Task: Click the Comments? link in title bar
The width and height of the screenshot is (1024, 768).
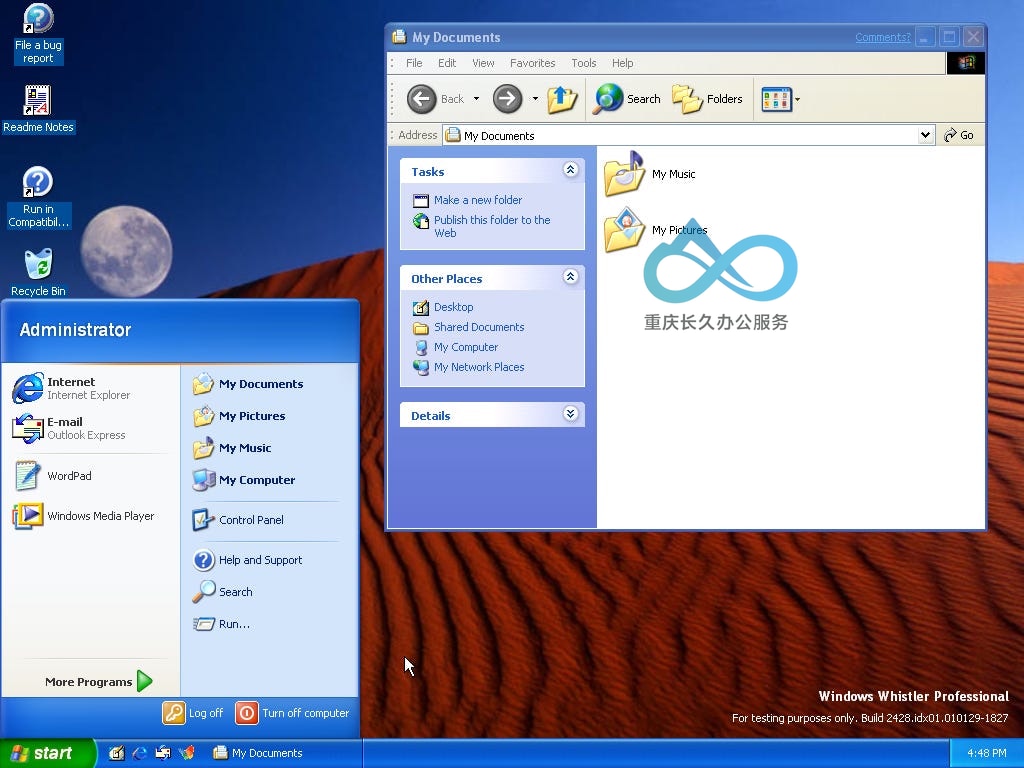Action: pyautogui.click(x=882, y=37)
